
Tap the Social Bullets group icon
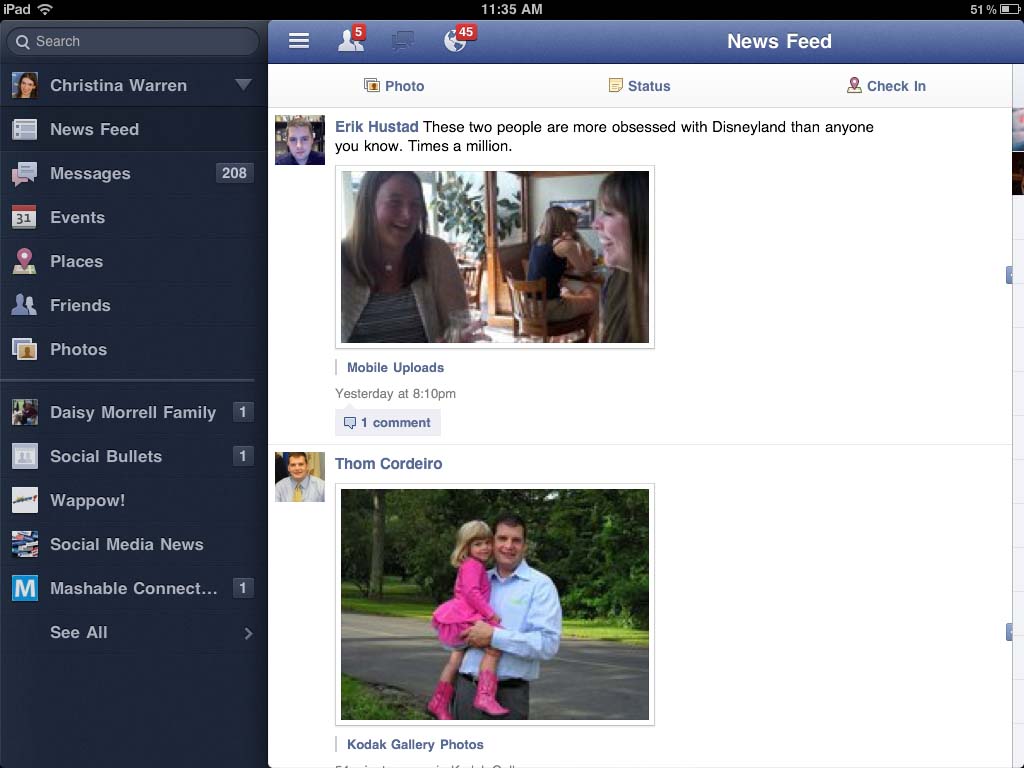pos(25,456)
